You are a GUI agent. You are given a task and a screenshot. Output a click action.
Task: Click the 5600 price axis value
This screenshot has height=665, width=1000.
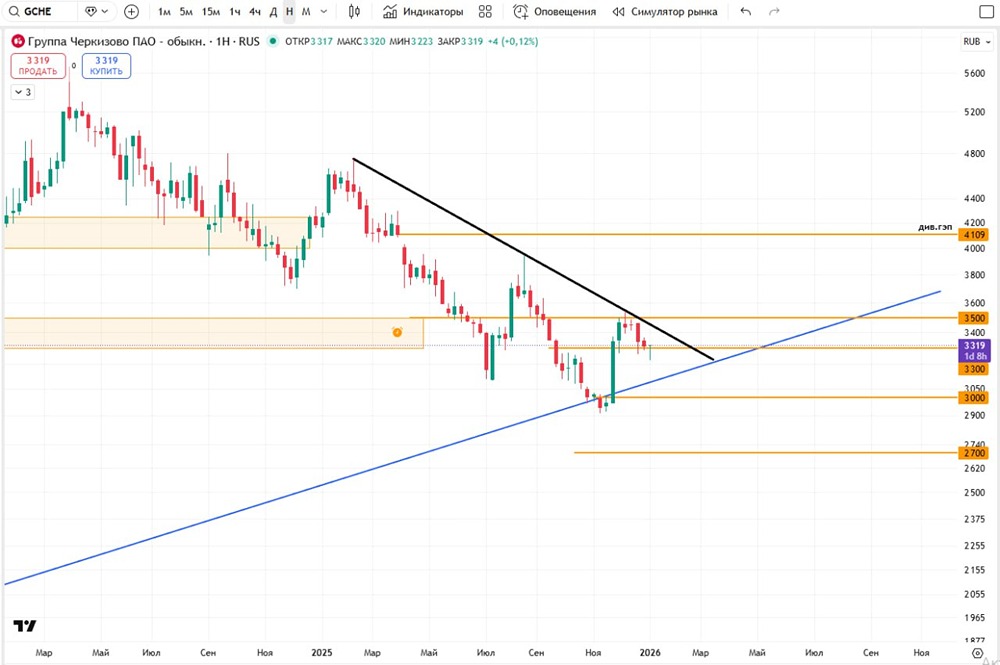coord(974,73)
